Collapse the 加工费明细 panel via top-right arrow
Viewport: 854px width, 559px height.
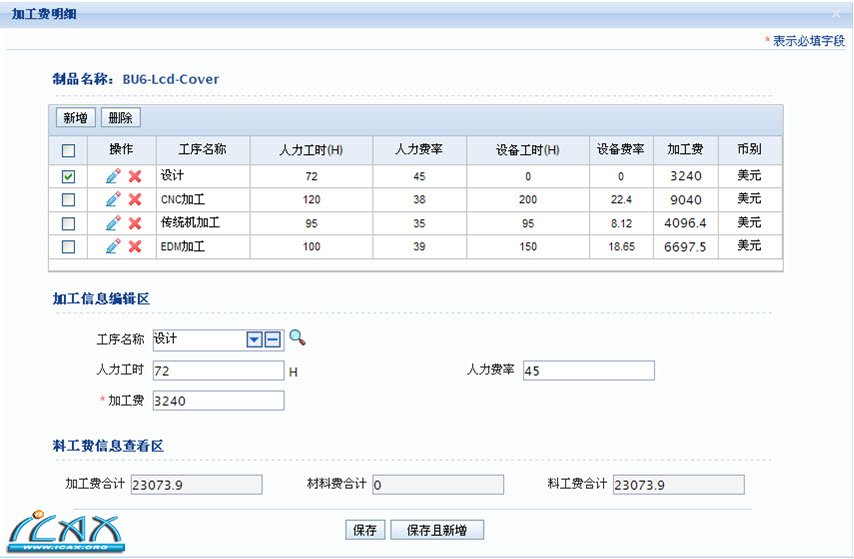[836, 15]
